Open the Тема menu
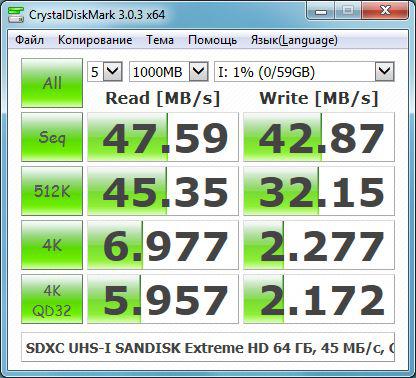 pyautogui.click(x=160, y=40)
